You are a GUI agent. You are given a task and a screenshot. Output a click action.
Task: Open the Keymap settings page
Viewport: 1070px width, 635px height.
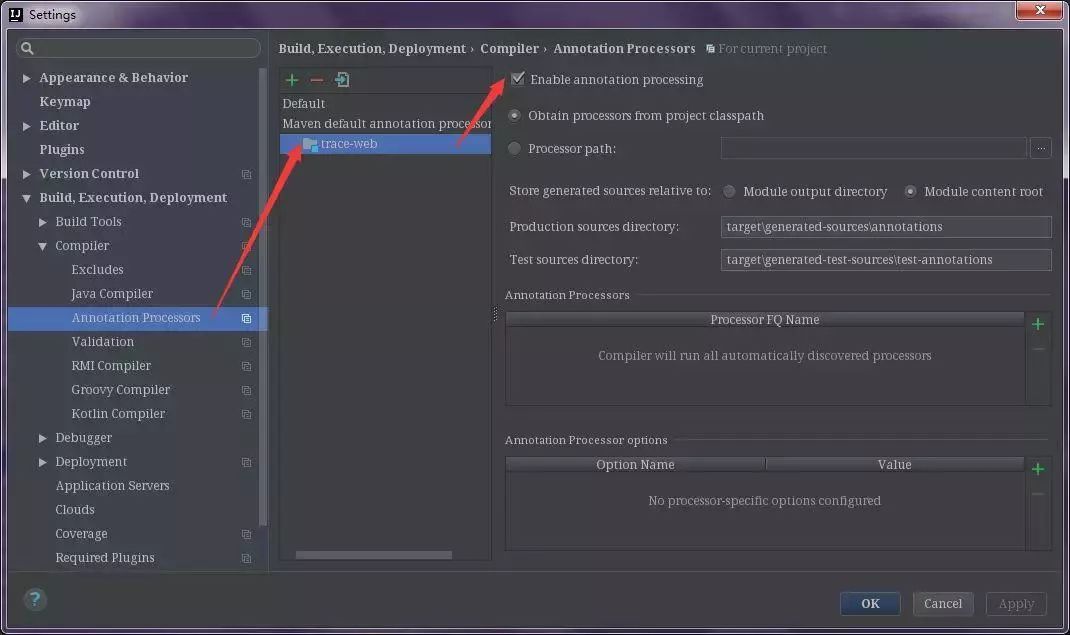click(65, 102)
